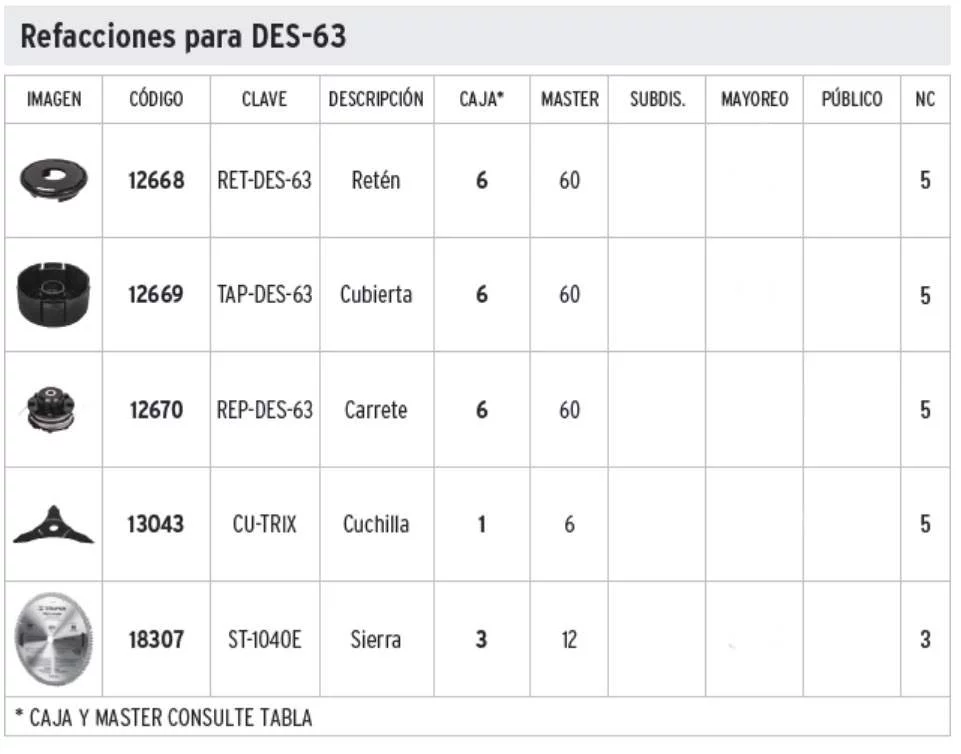Click the CÓDIGO column header
961x754 pixels.
pyautogui.click(x=156, y=99)
